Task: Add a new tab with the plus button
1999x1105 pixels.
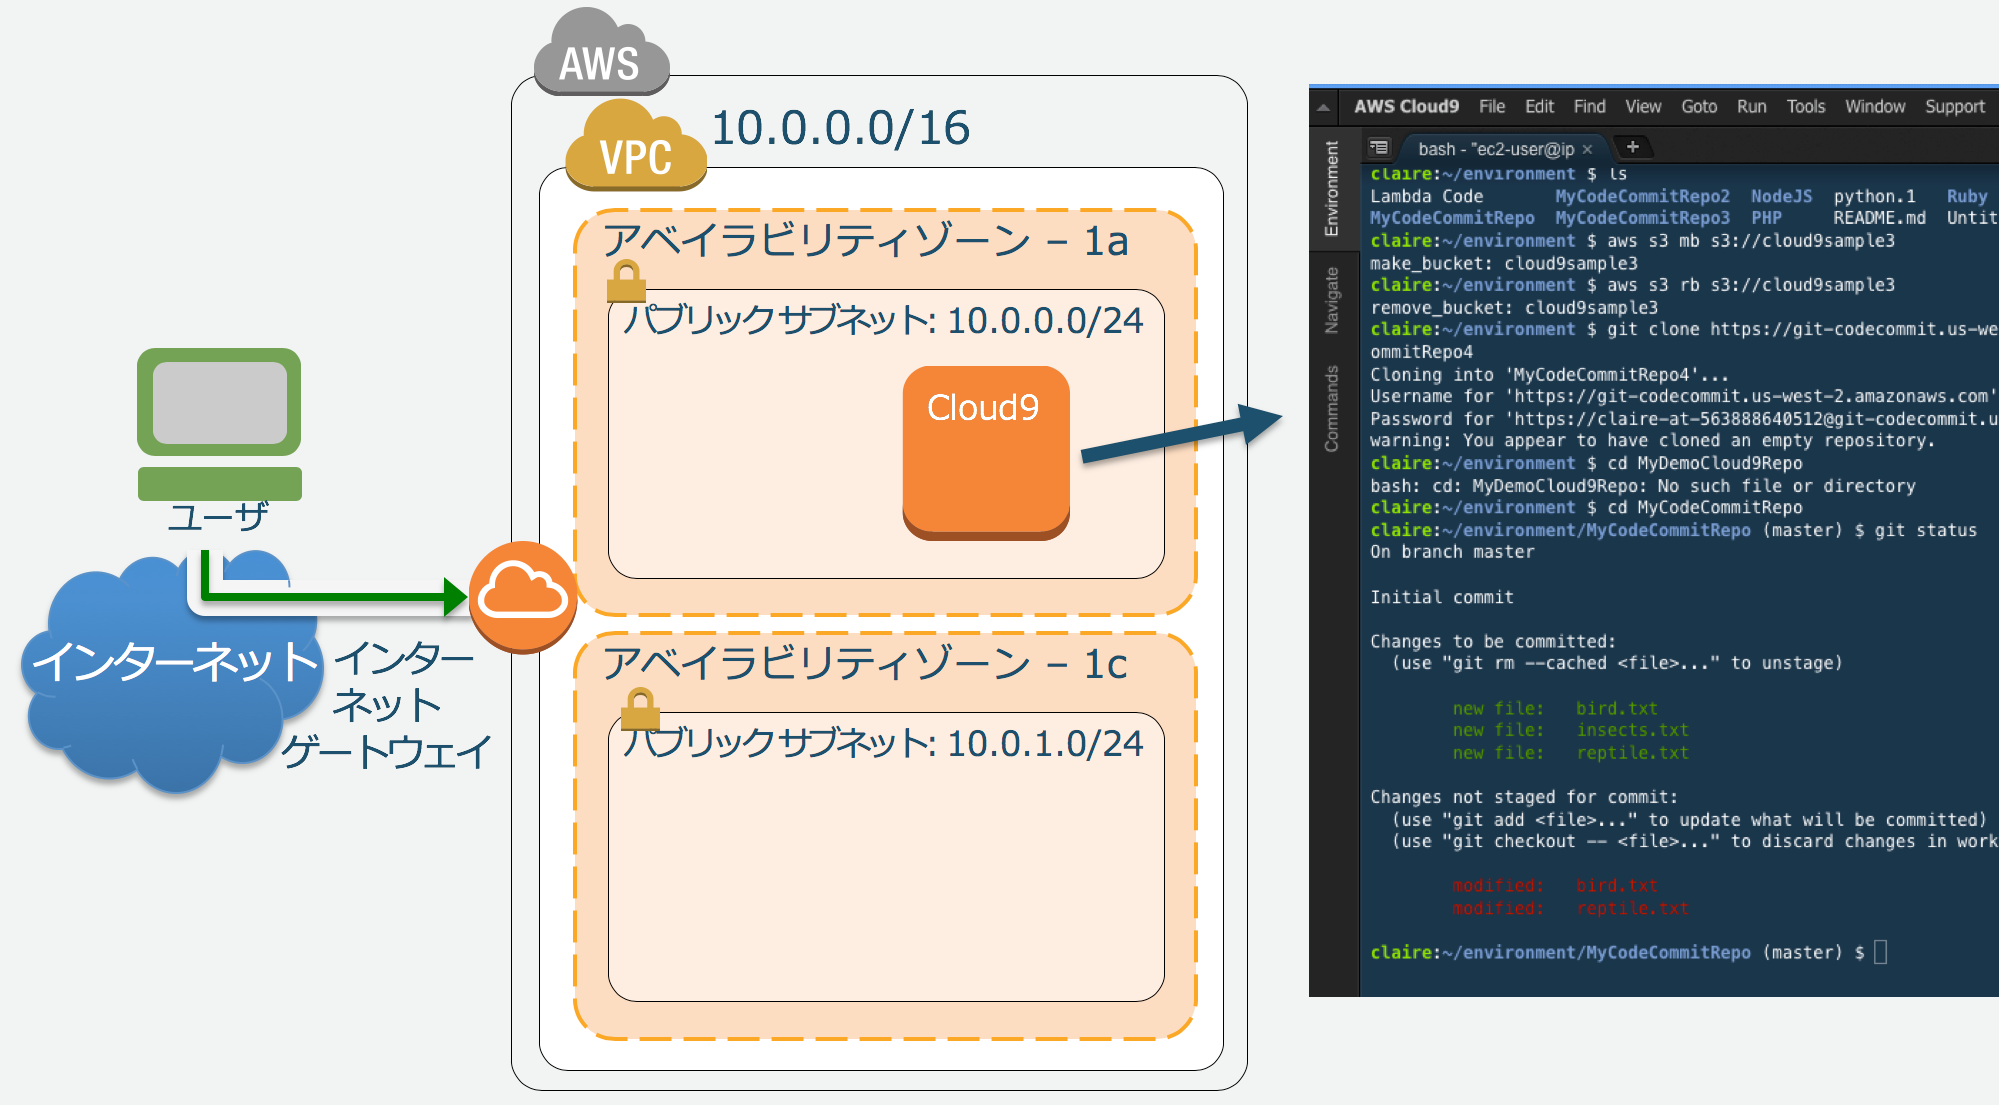Action: (x=1633, y=147)
